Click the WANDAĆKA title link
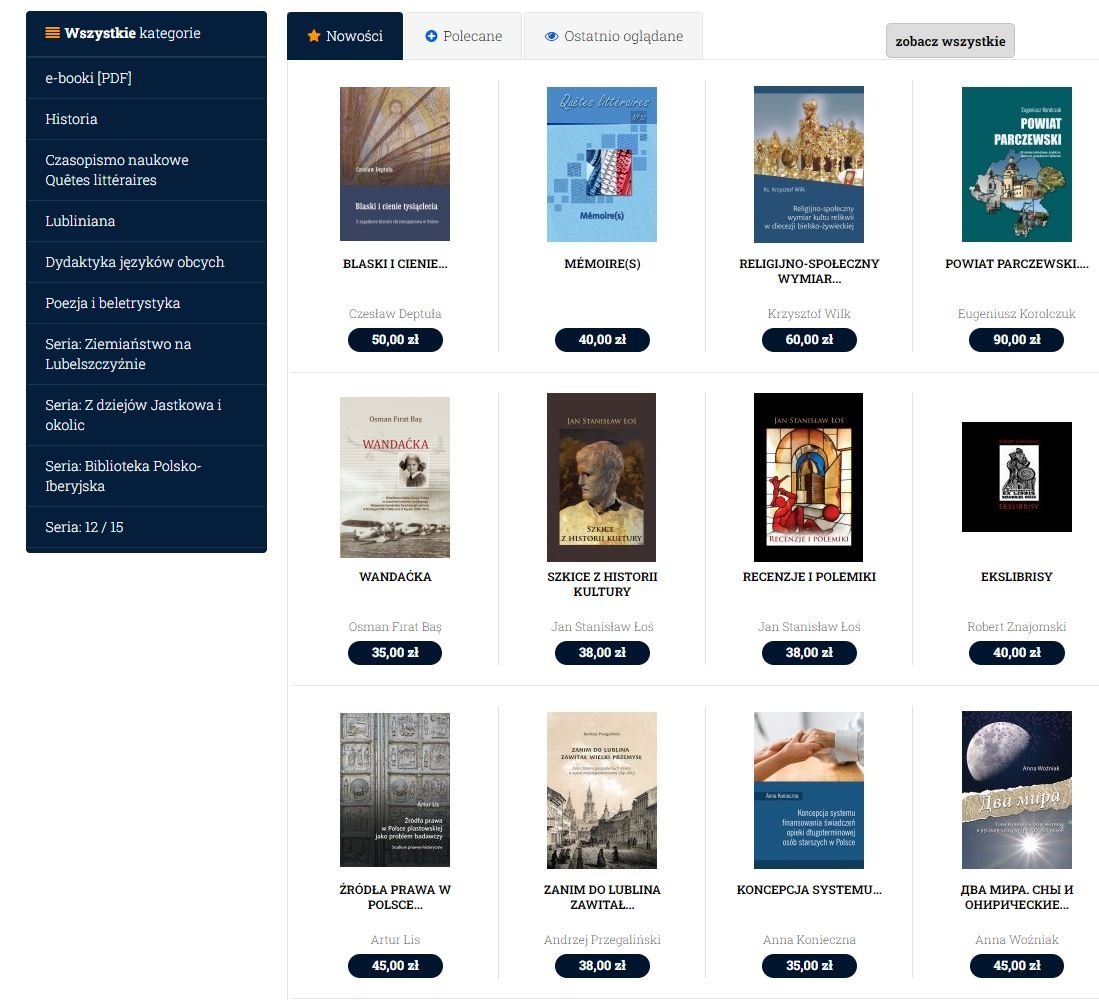 [x=395, y=577]
